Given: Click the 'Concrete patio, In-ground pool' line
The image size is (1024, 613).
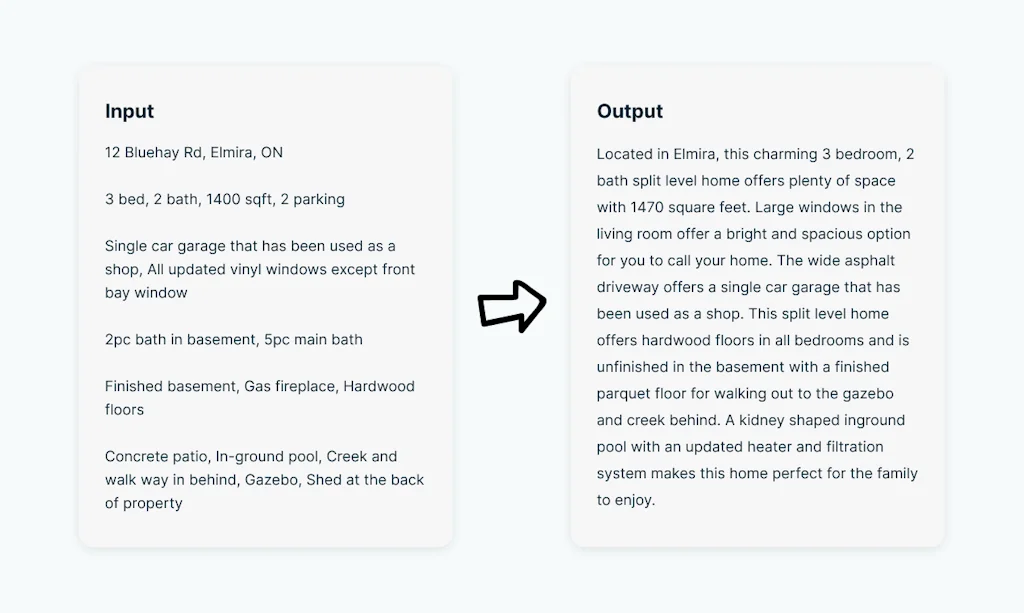Looking at the screenshot, I should point(250,456).
